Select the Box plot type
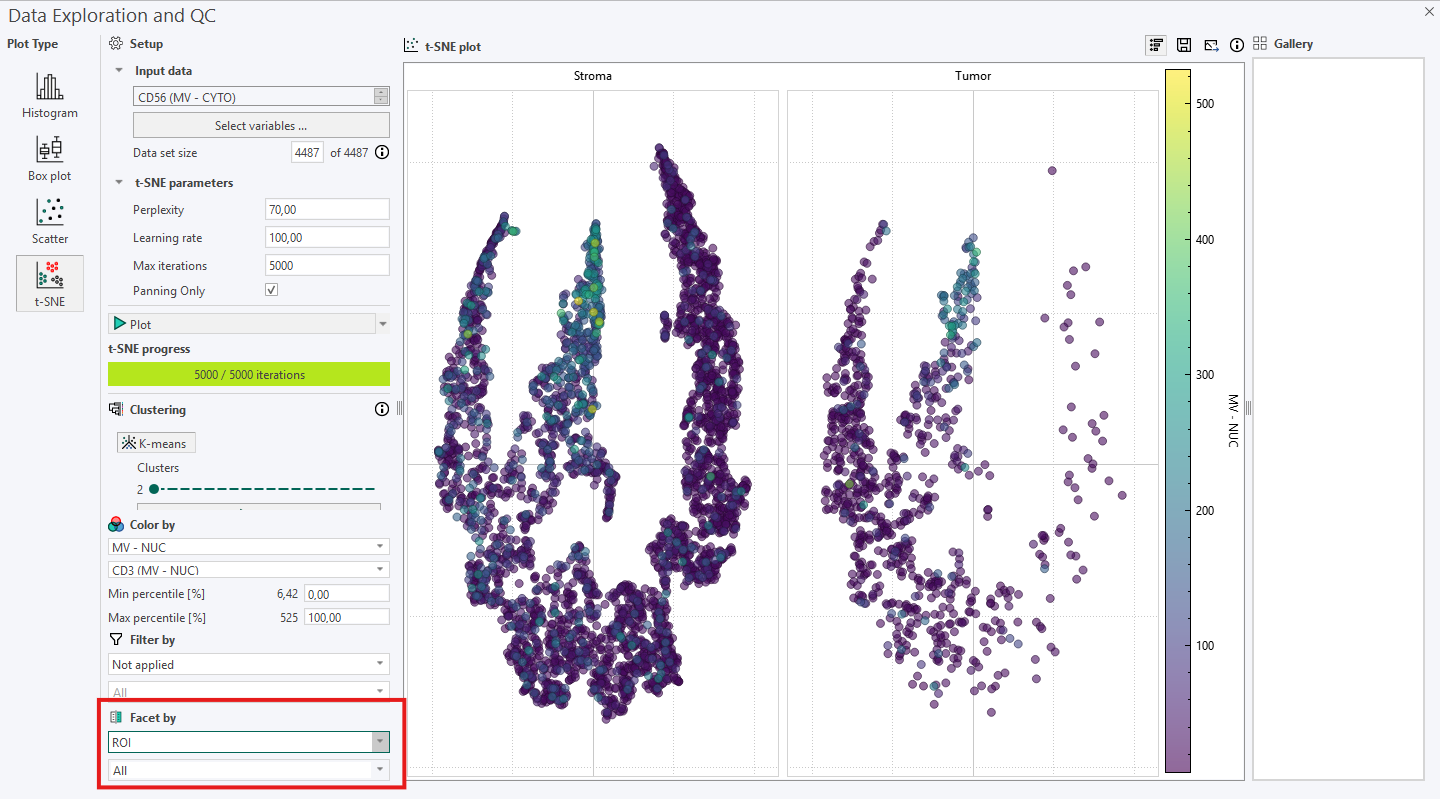The height and width of the screenshot is (799, 1440). 49,158
